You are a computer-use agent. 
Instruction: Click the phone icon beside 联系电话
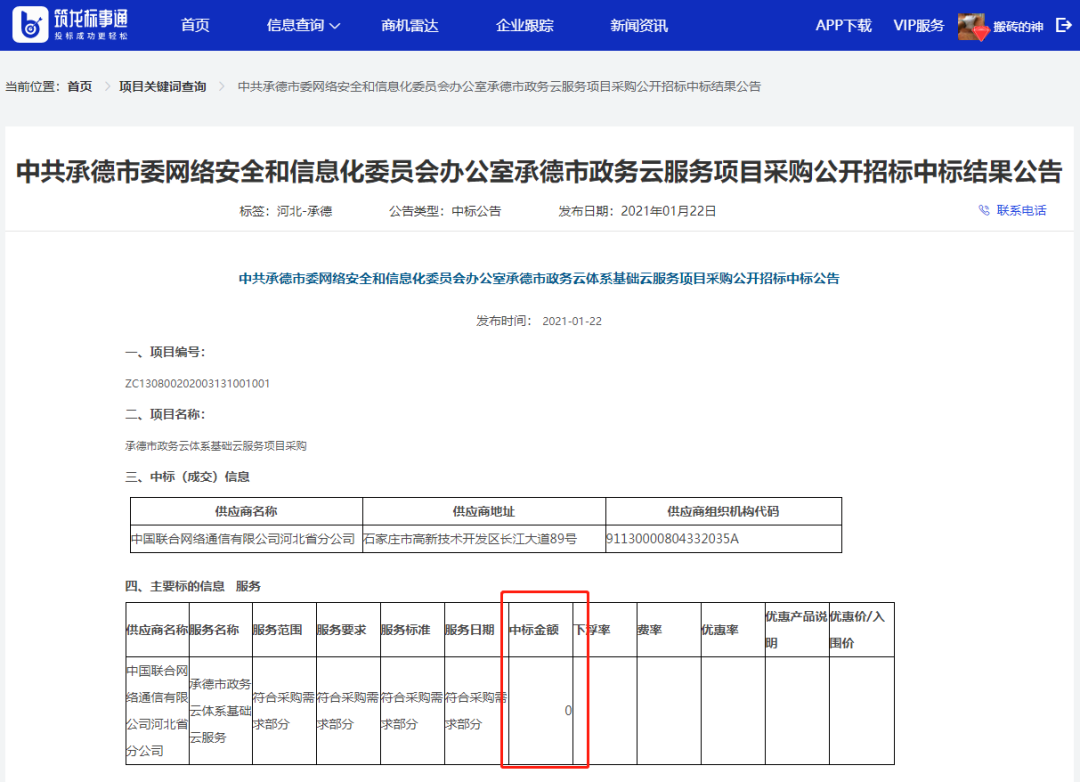[984, 210]
